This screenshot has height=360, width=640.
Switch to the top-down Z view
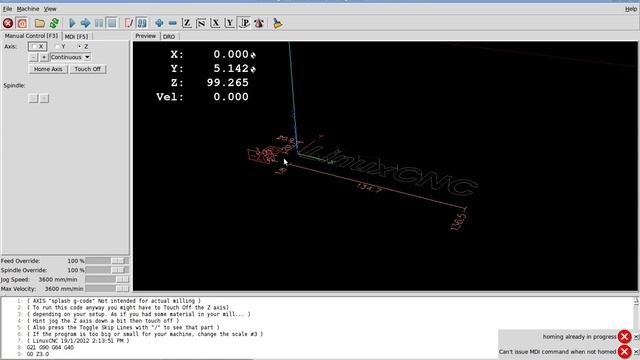point(187,23)
